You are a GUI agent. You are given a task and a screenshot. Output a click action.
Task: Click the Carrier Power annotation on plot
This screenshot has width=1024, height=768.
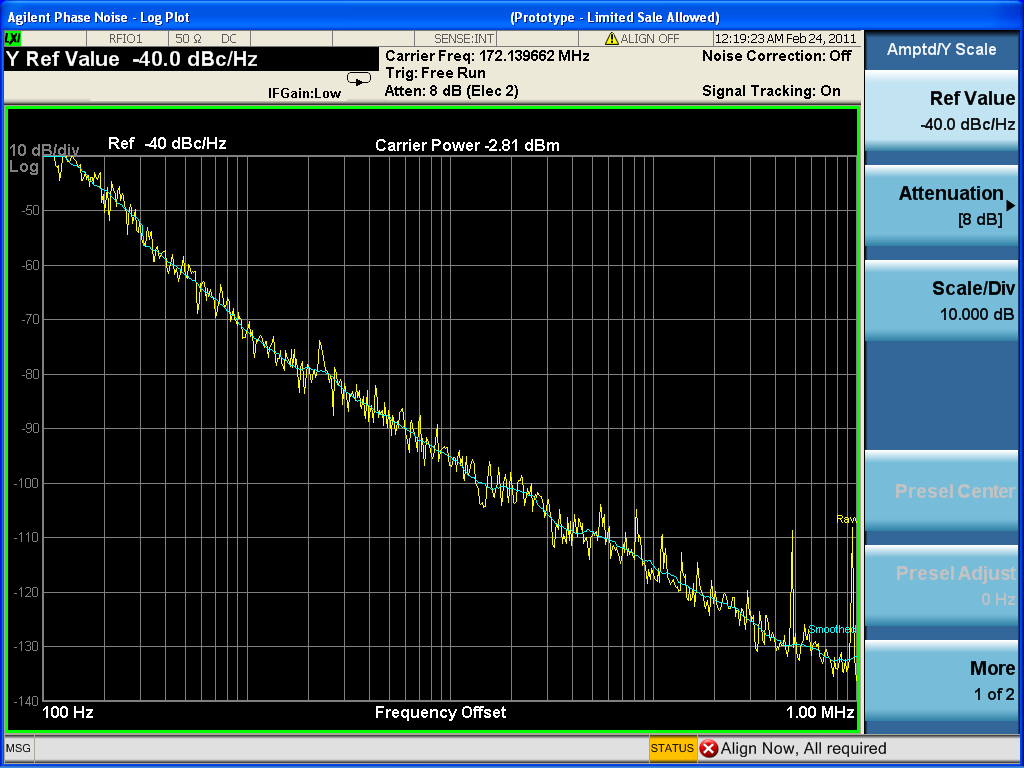pyautogui.click(x=467, y=145)
